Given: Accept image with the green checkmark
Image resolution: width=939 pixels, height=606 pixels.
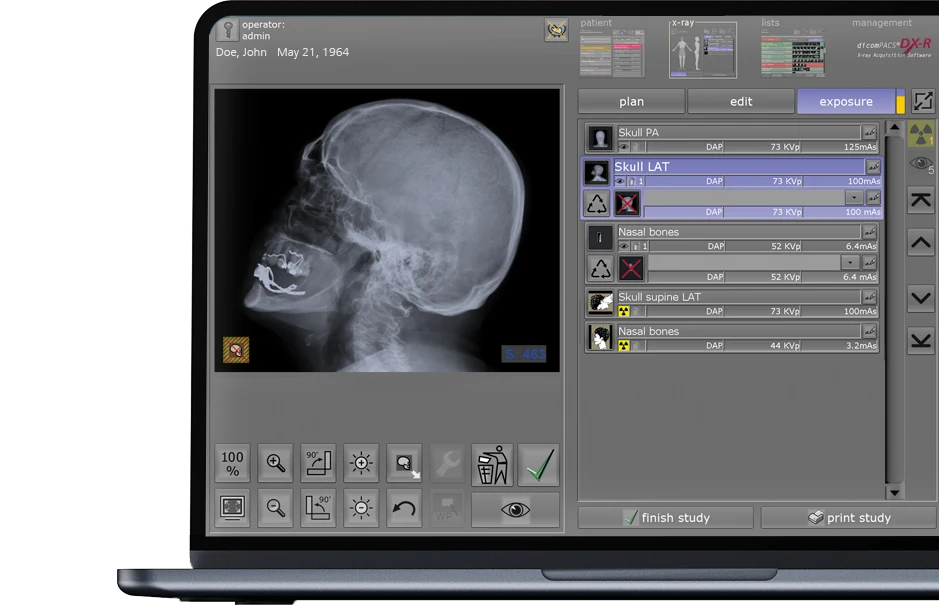Looking at the screenshot, I should [538, 465].
